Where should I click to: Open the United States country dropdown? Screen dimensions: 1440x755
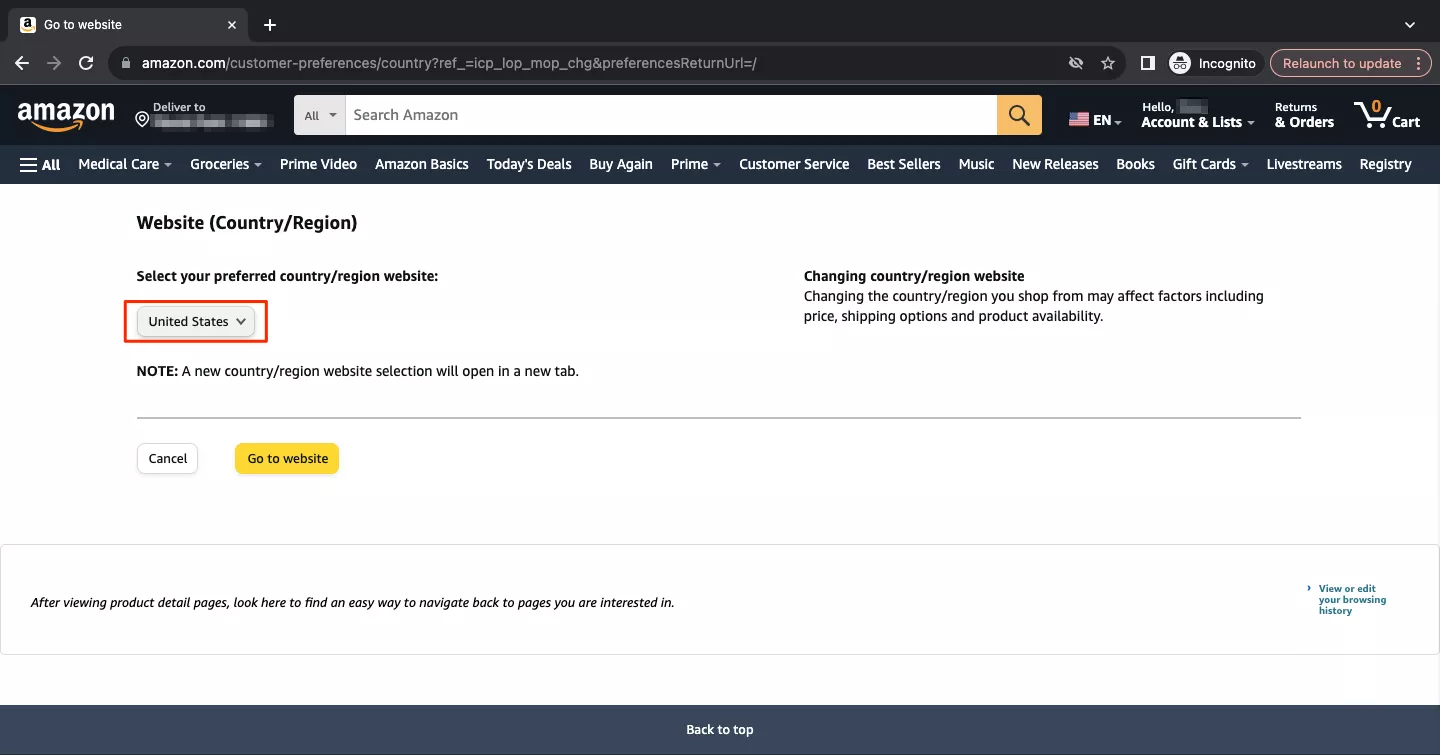pos(196,321)
